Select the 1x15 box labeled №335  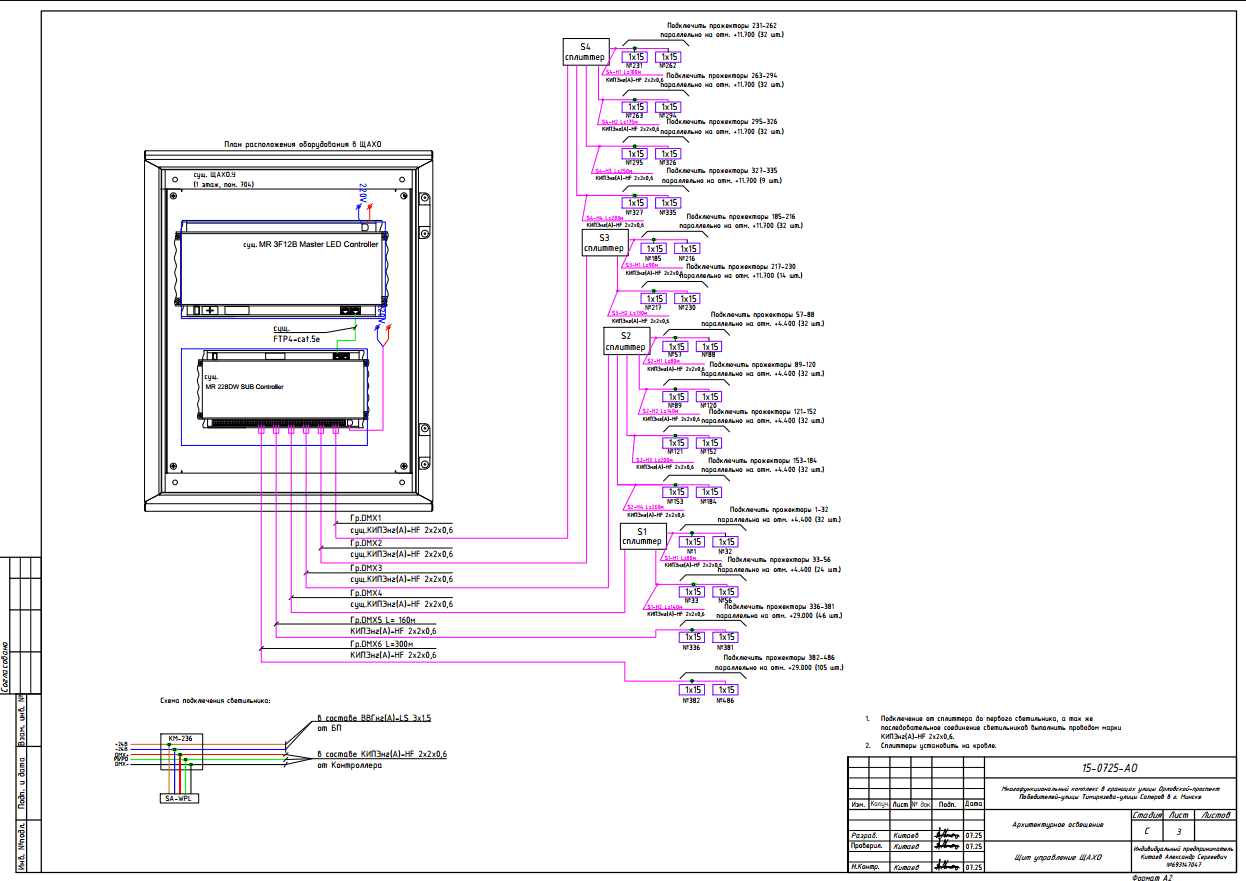[x=669, y=203]
